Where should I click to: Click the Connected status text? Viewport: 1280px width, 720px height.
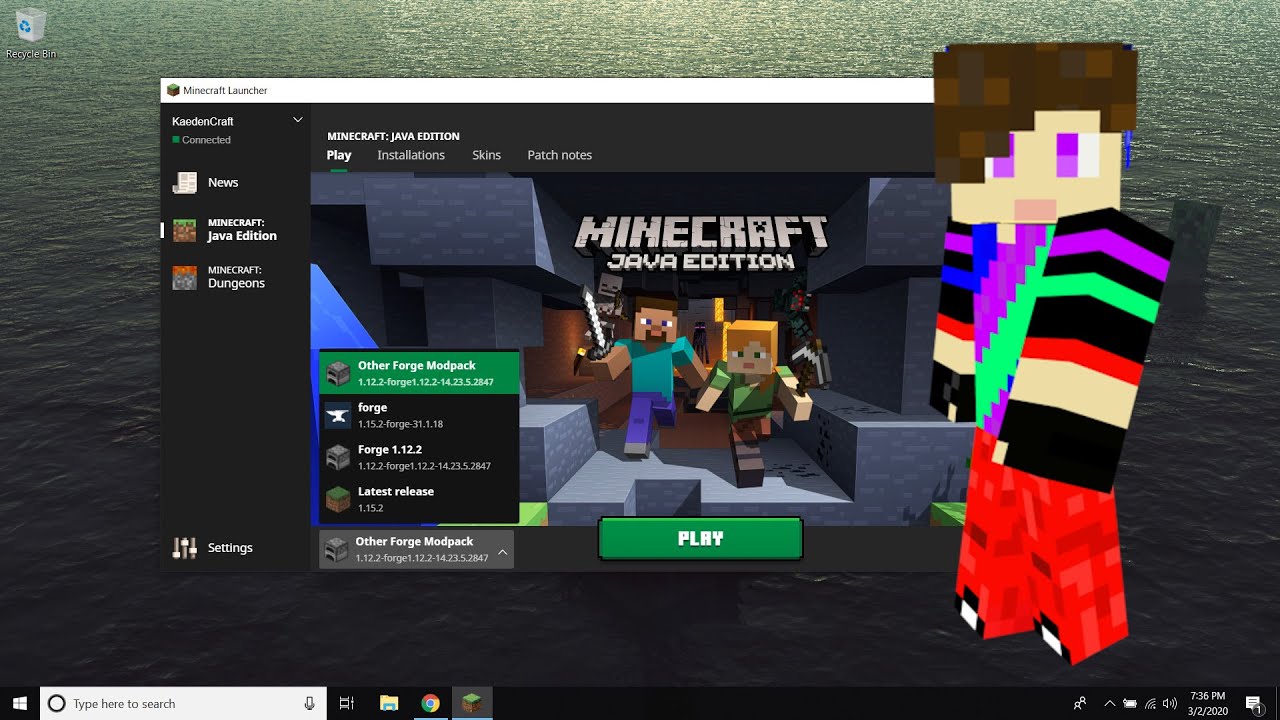point(206,140)
